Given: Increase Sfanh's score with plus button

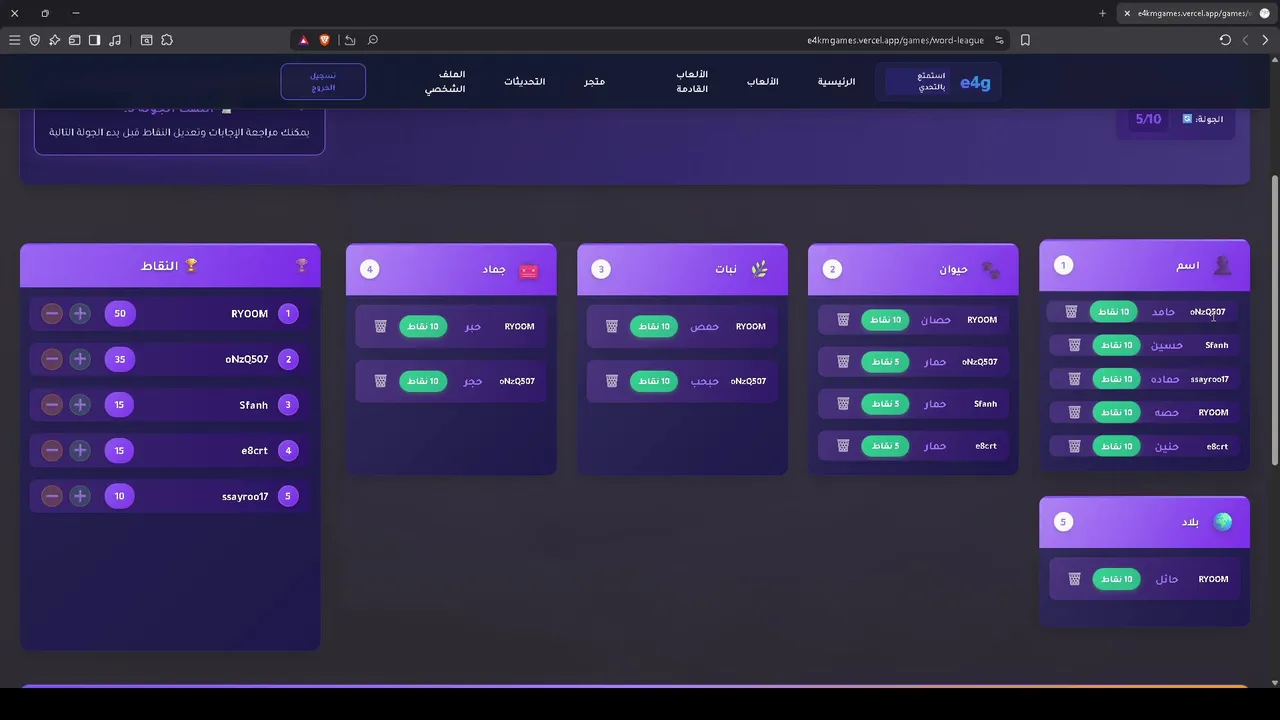Looking at the screenshot, I should click(x=80, y=405).
